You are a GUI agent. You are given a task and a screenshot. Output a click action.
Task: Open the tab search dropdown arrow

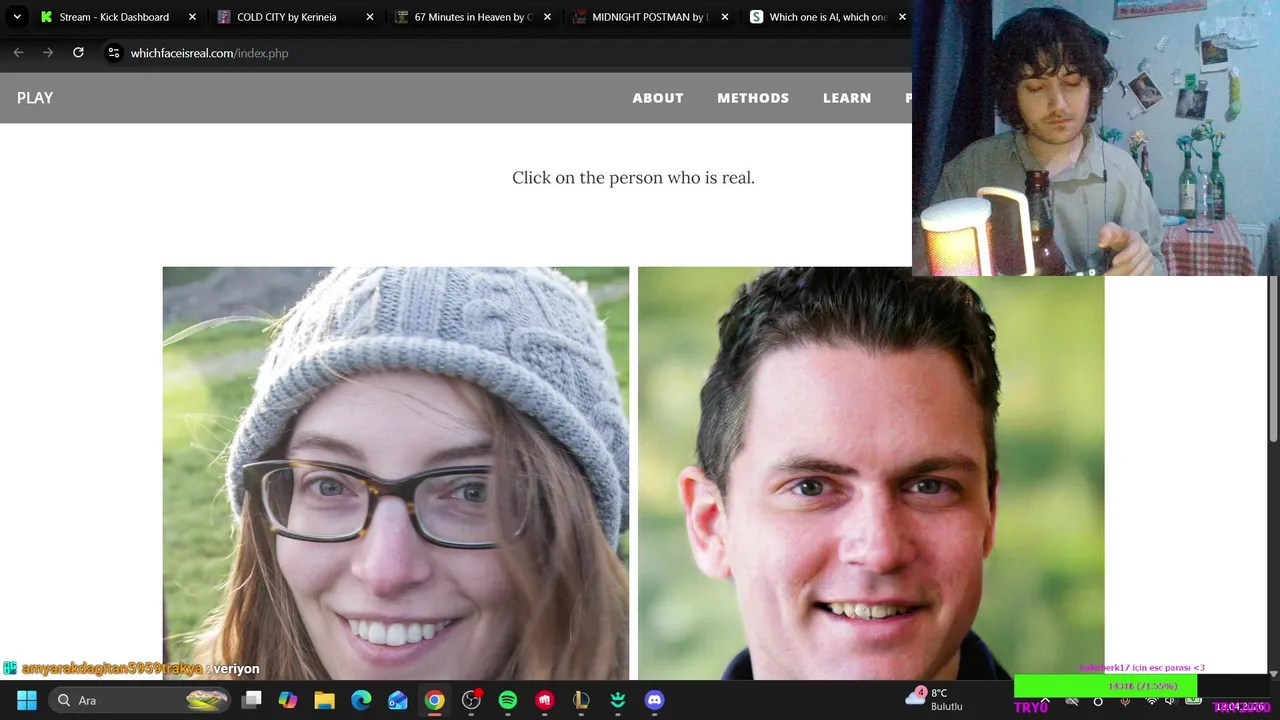(17, 17)
